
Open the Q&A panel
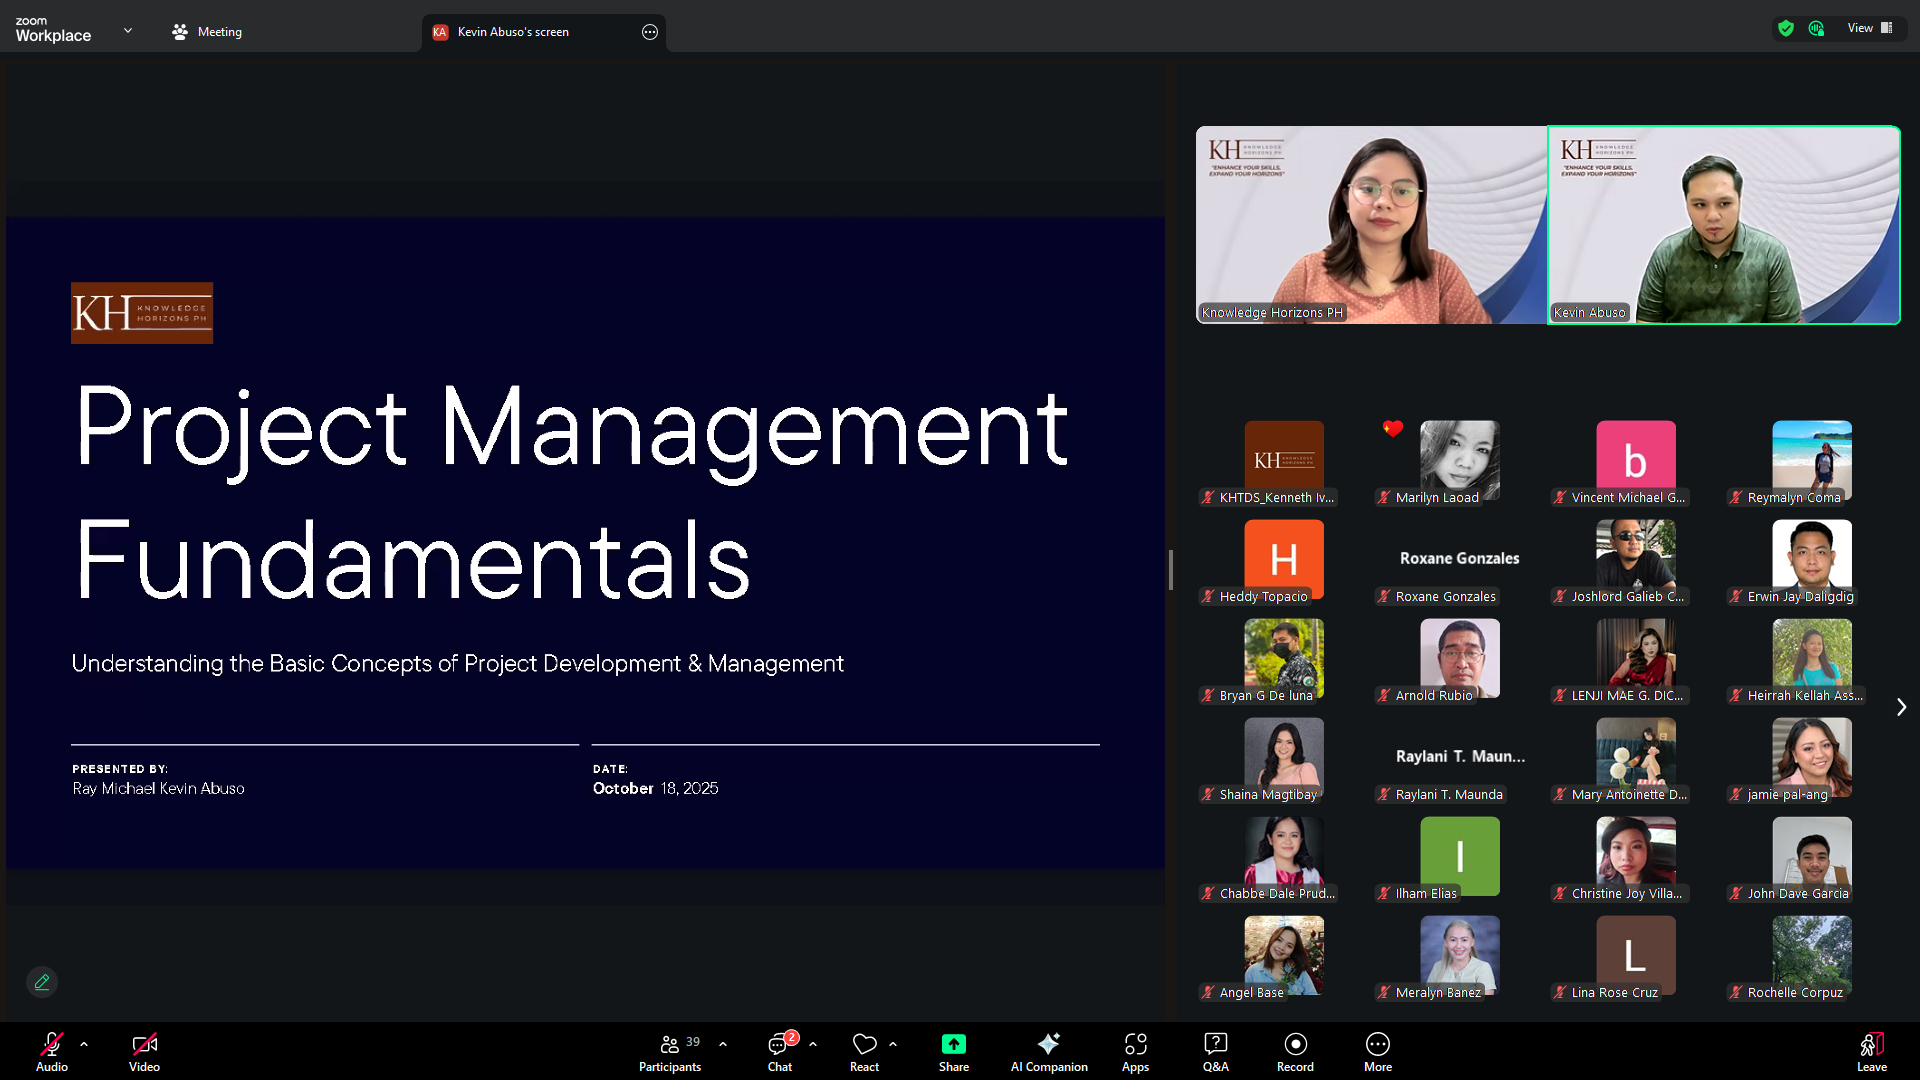[1215, 1052]
